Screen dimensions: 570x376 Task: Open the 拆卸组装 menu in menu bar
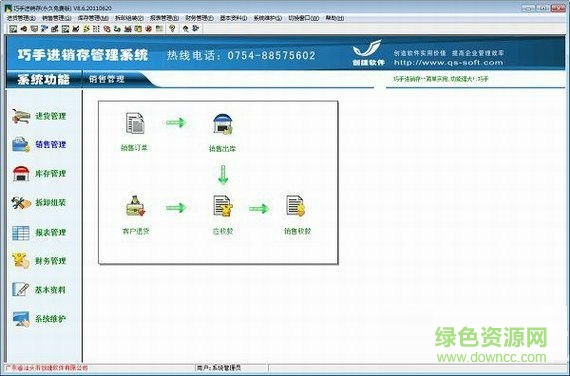(129, 18)
